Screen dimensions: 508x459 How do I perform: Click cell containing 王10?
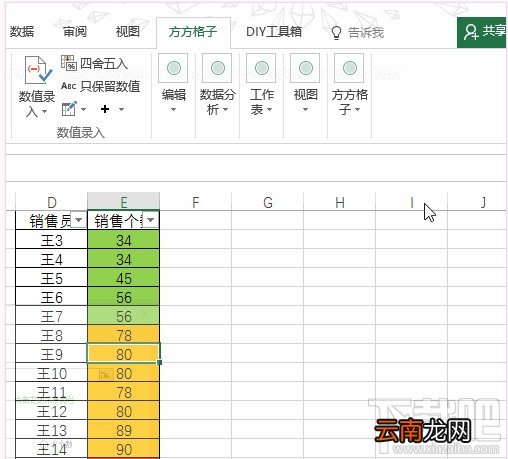[51, 373]
